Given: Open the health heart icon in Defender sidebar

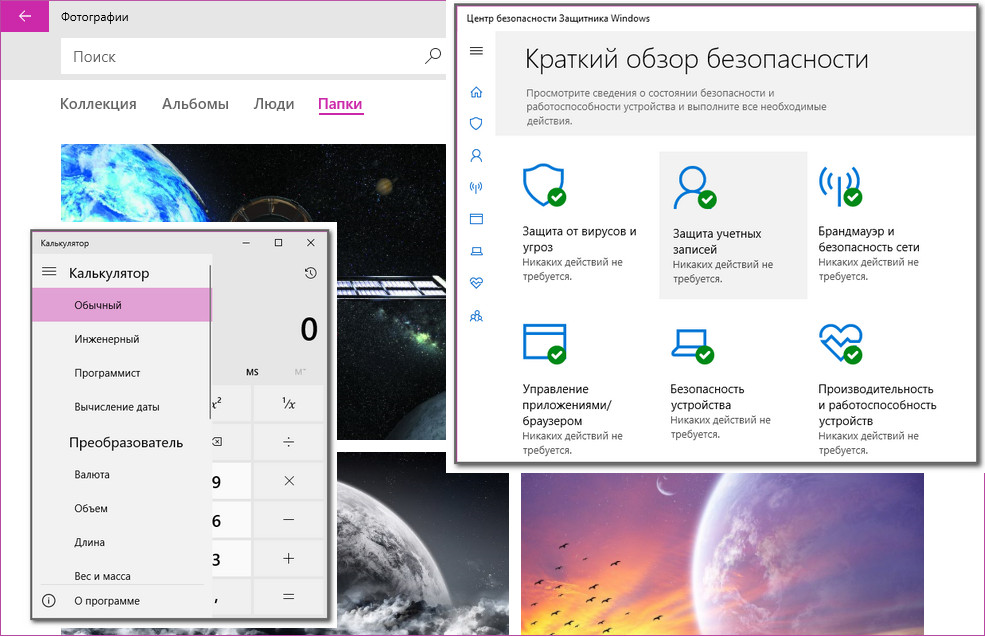Looking at the screenshot, I should [x=476, y=283].
